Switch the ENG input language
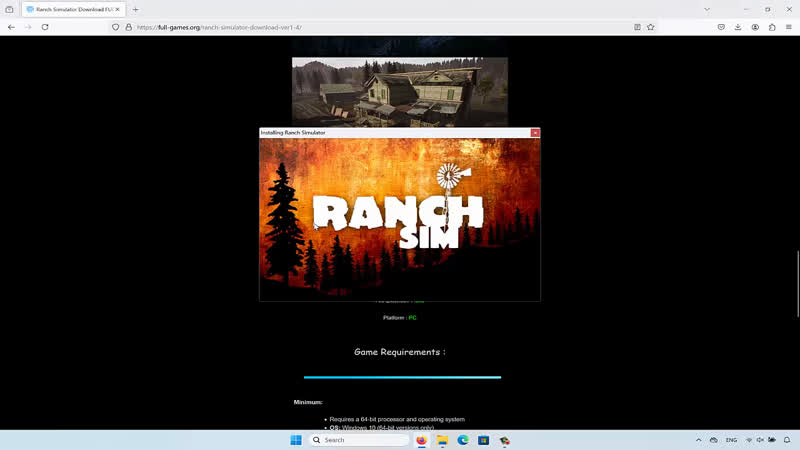 click(x=731, y=440)
